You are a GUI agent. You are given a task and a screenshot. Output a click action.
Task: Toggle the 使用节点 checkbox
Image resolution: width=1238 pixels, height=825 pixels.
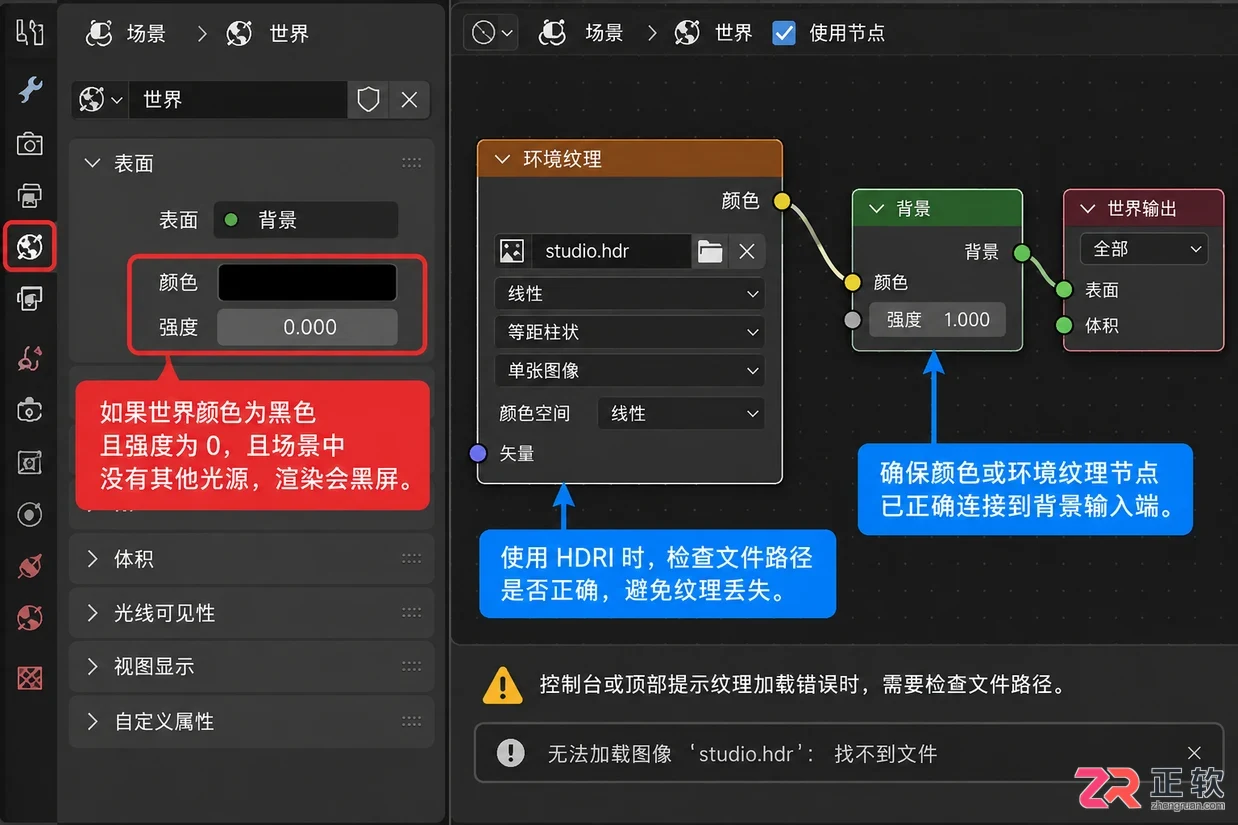(785, 32)
